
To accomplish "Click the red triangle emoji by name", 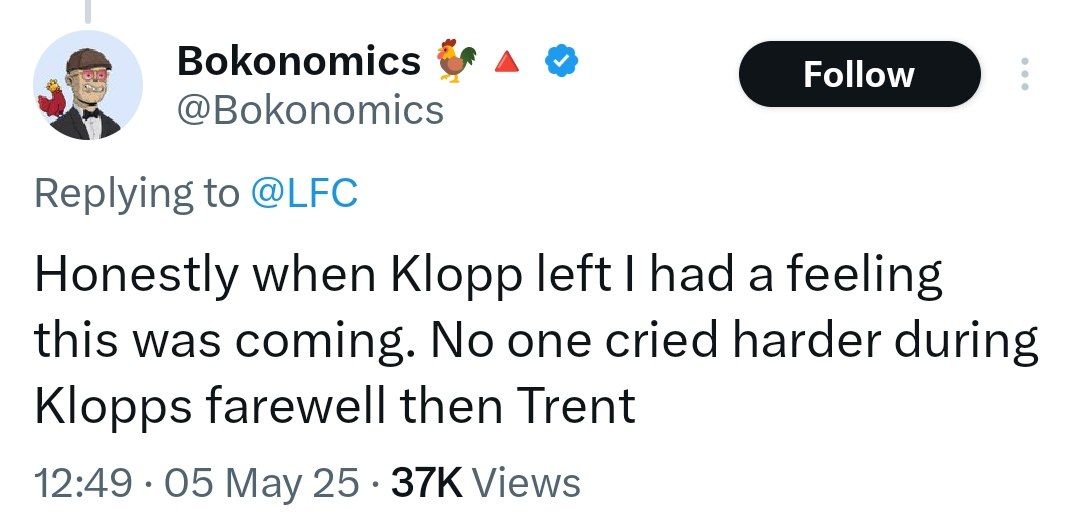I will [507, 63].
